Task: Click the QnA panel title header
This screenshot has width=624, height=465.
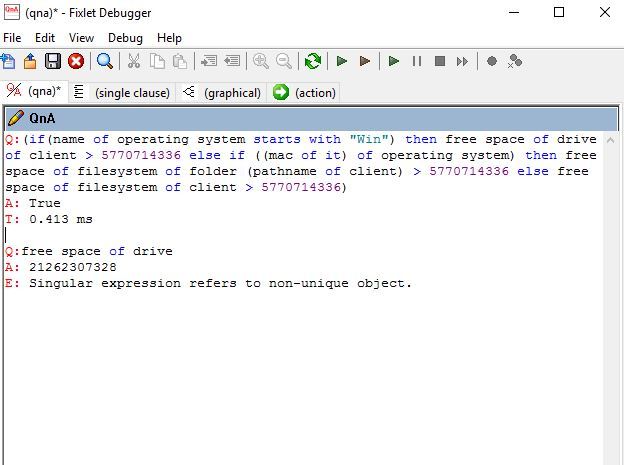Action: pyautogui.click(x=312, y=118)
